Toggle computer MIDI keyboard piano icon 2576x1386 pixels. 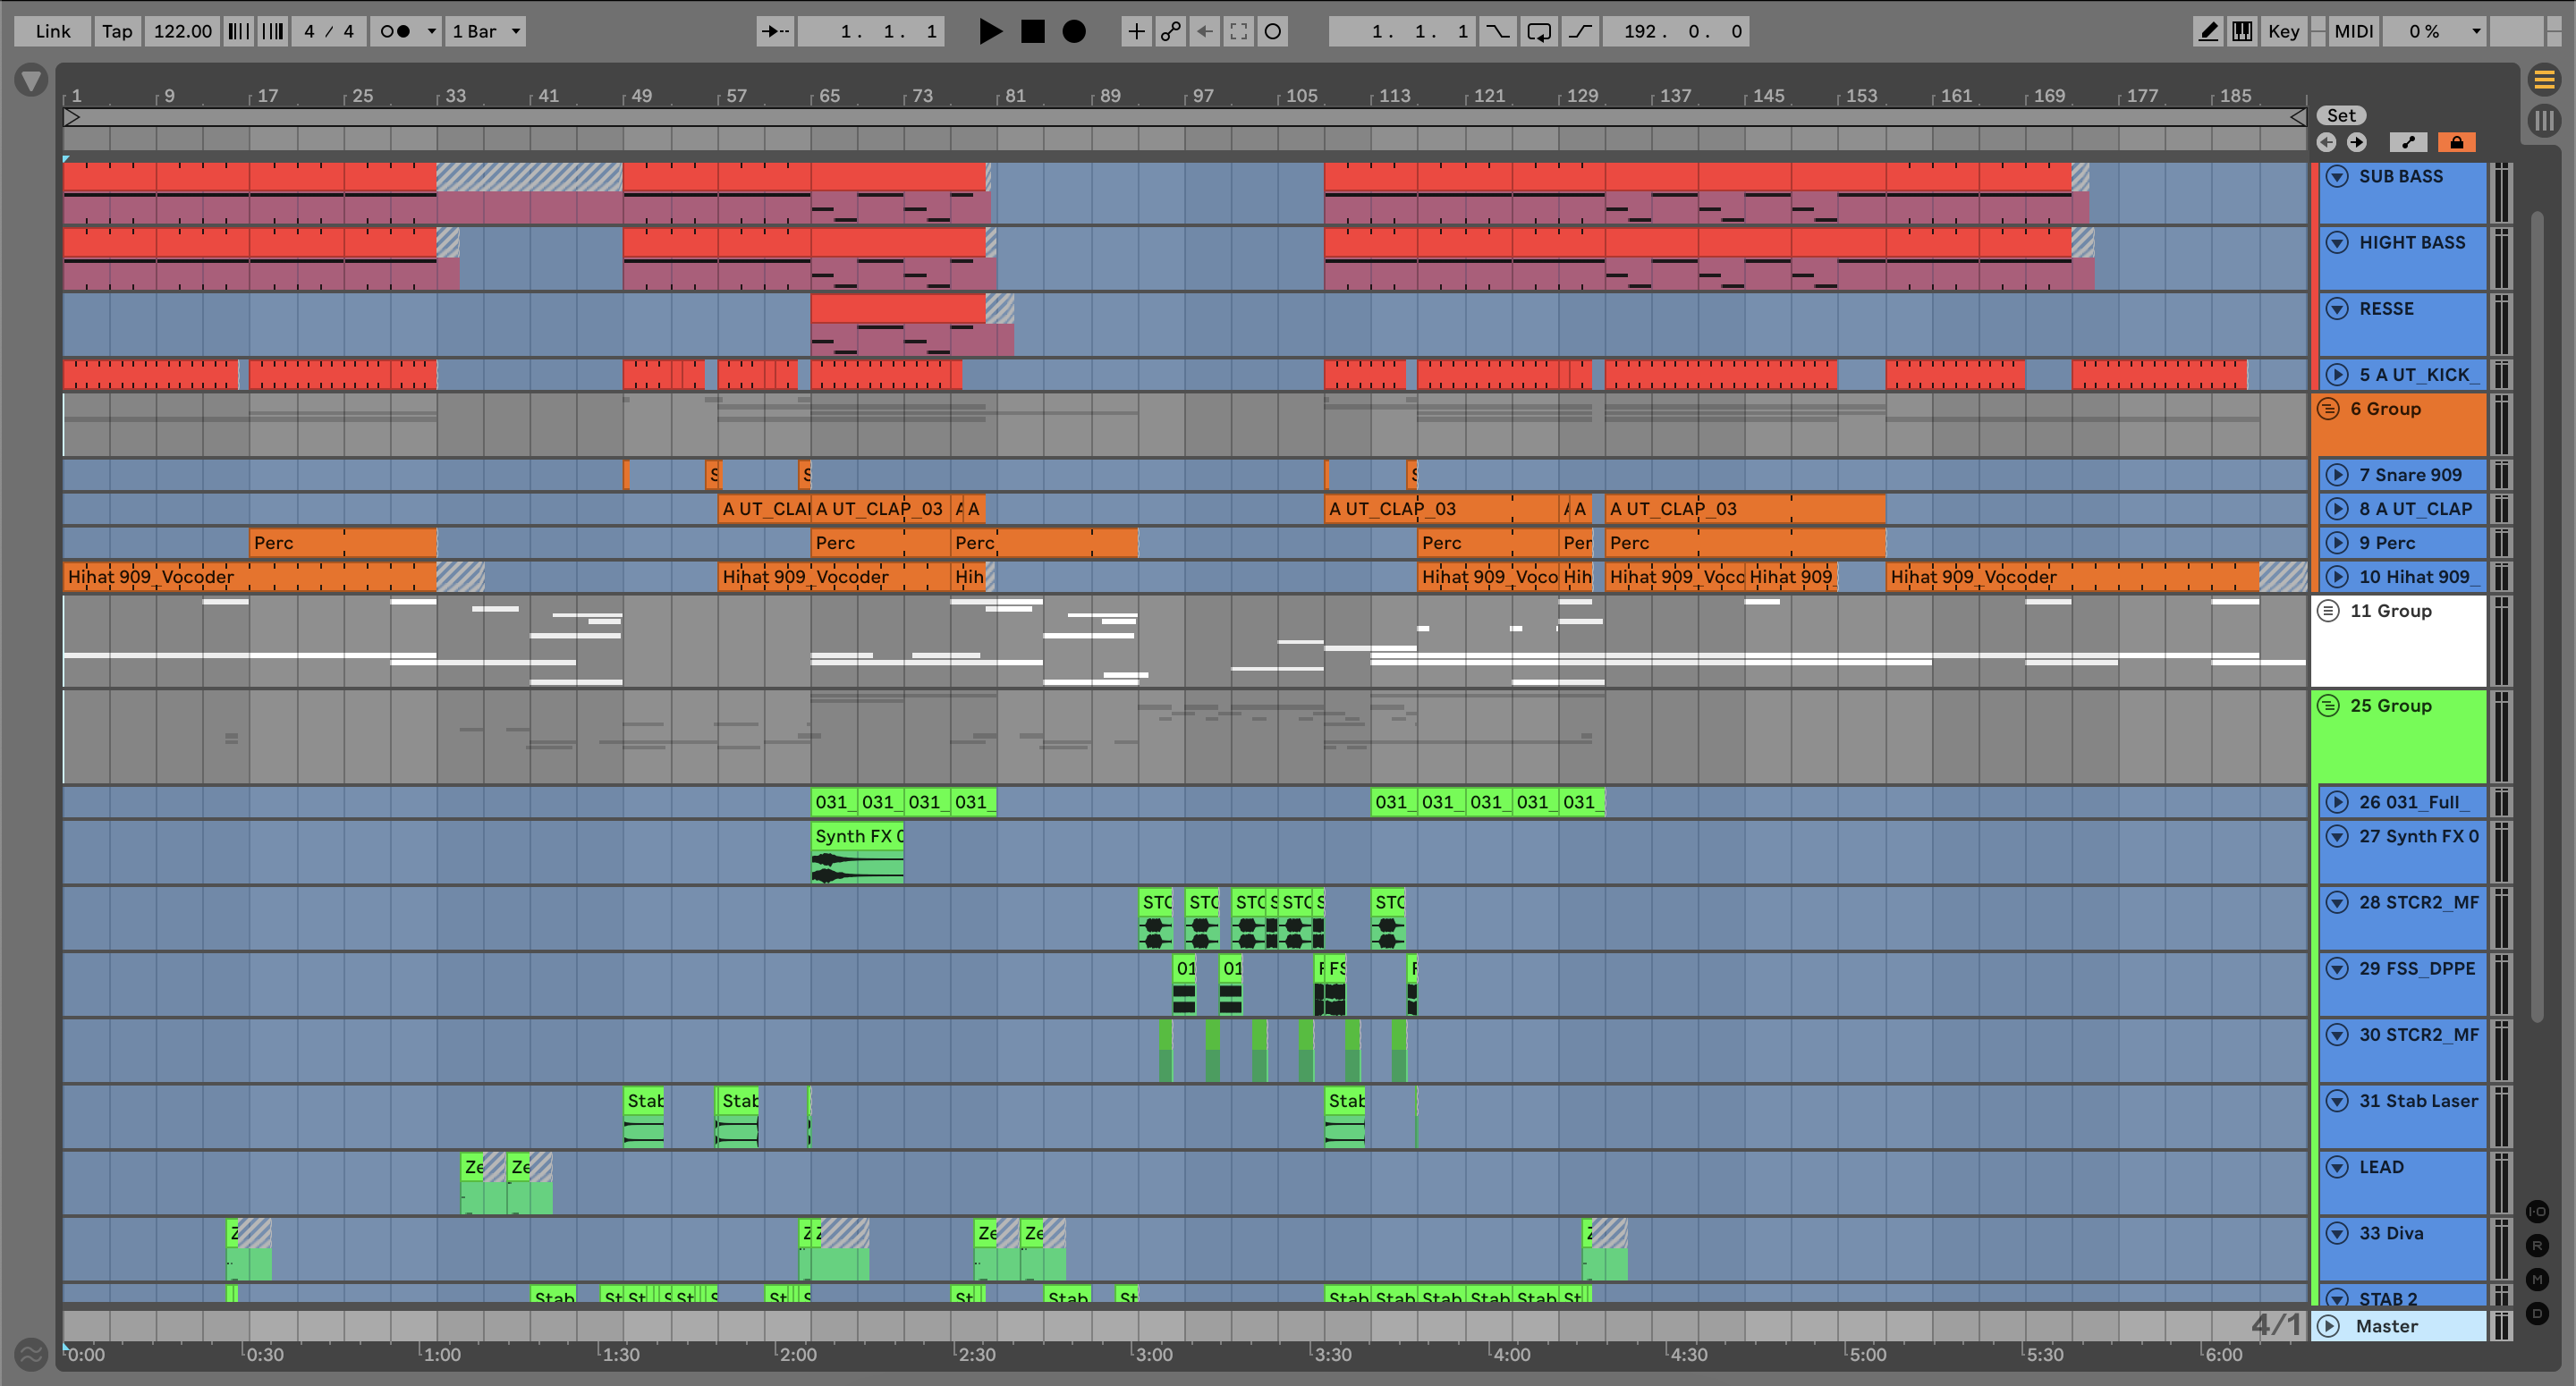(x=2242, y=31)
